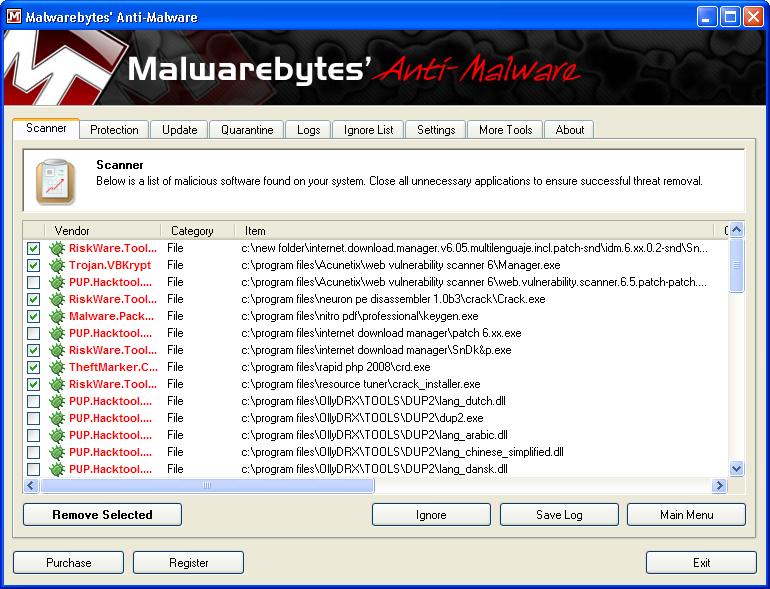Click bug icon in idm.6.xx first row
The width and height of the screenshot is (770, 589).
pyautogui.click(x=57, y=249)
